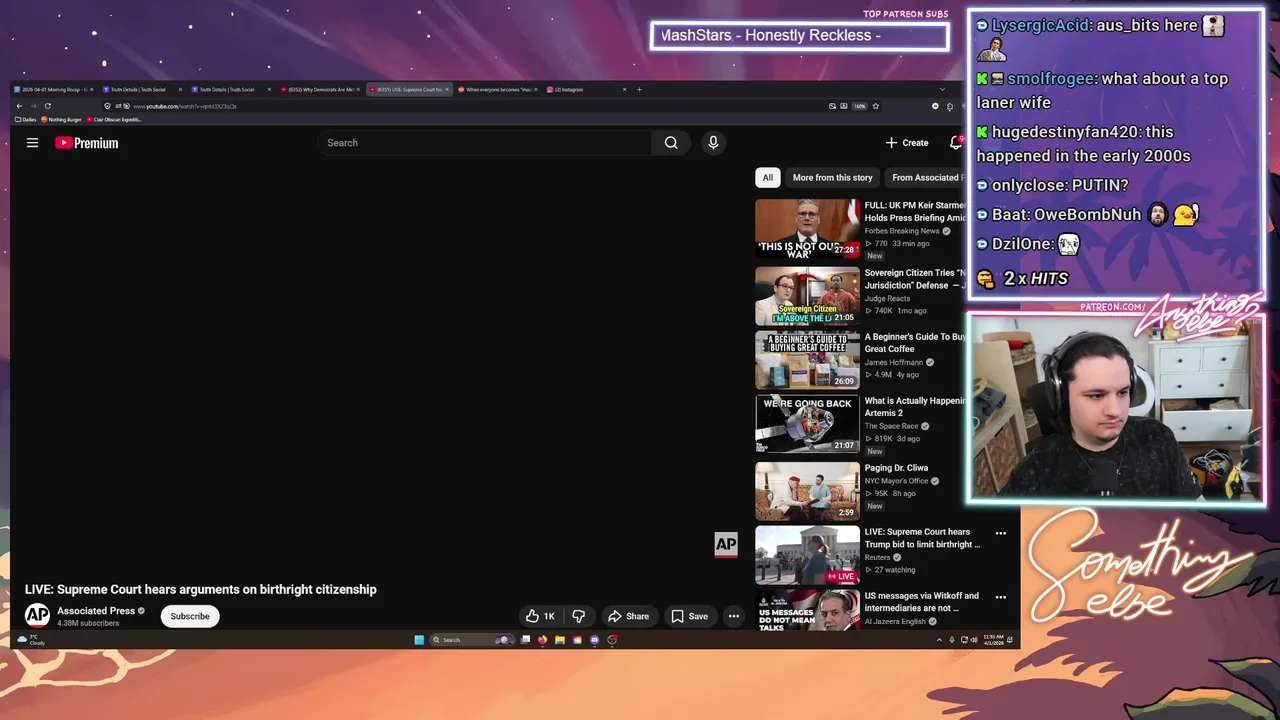Open the tab list dropdown arrow
This screenshot has height=720, width=1280.
click(x=941, y=89)
